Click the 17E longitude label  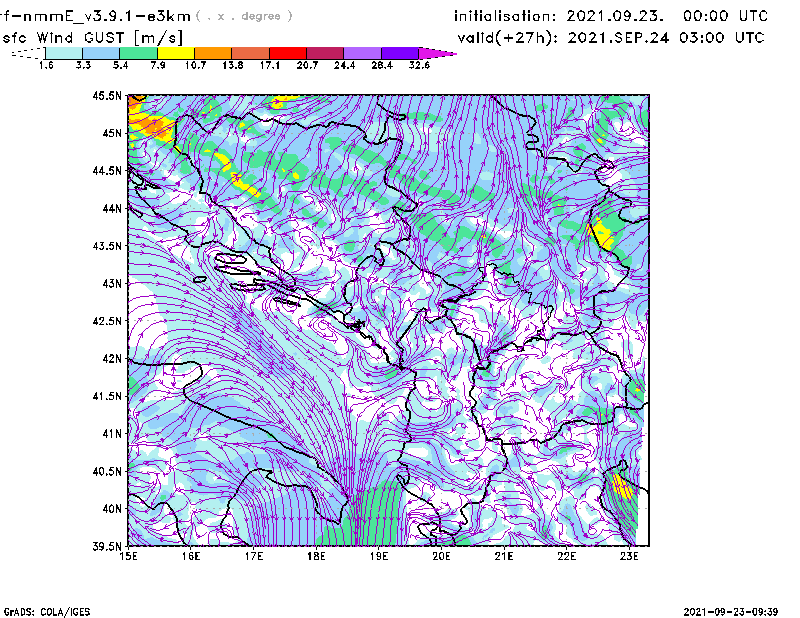[254, 556]
